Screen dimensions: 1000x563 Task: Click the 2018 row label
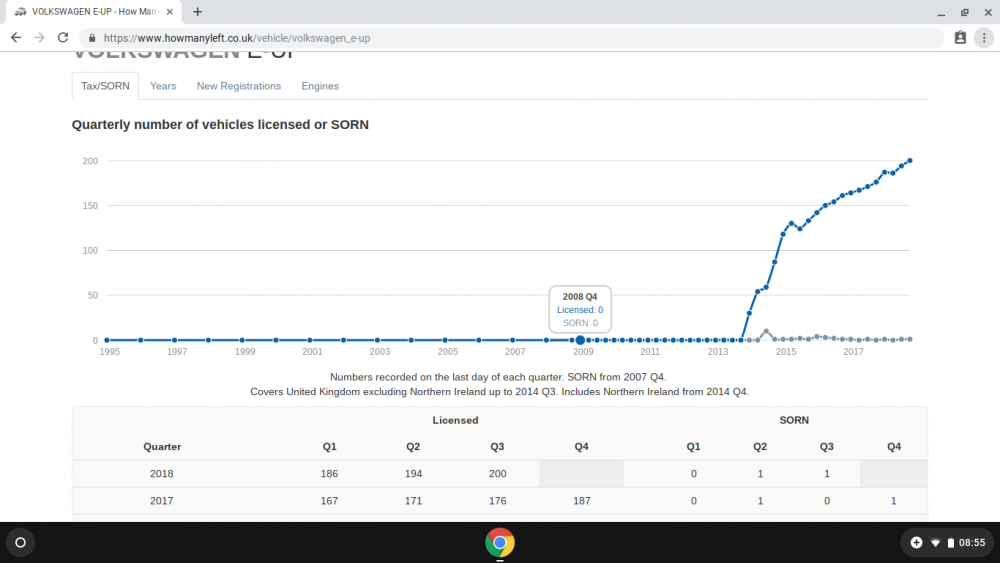coord(161,474)
